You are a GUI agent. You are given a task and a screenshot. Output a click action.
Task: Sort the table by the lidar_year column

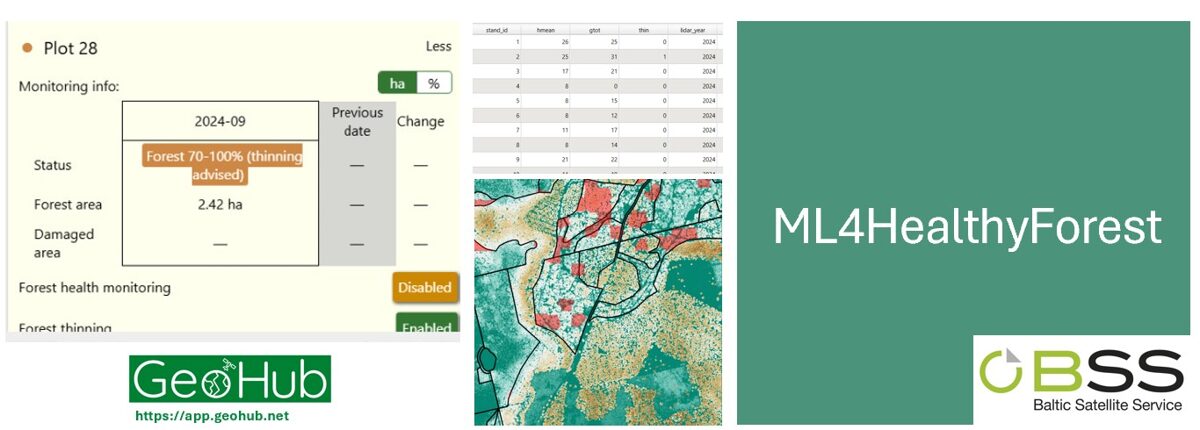click(694, 32)
